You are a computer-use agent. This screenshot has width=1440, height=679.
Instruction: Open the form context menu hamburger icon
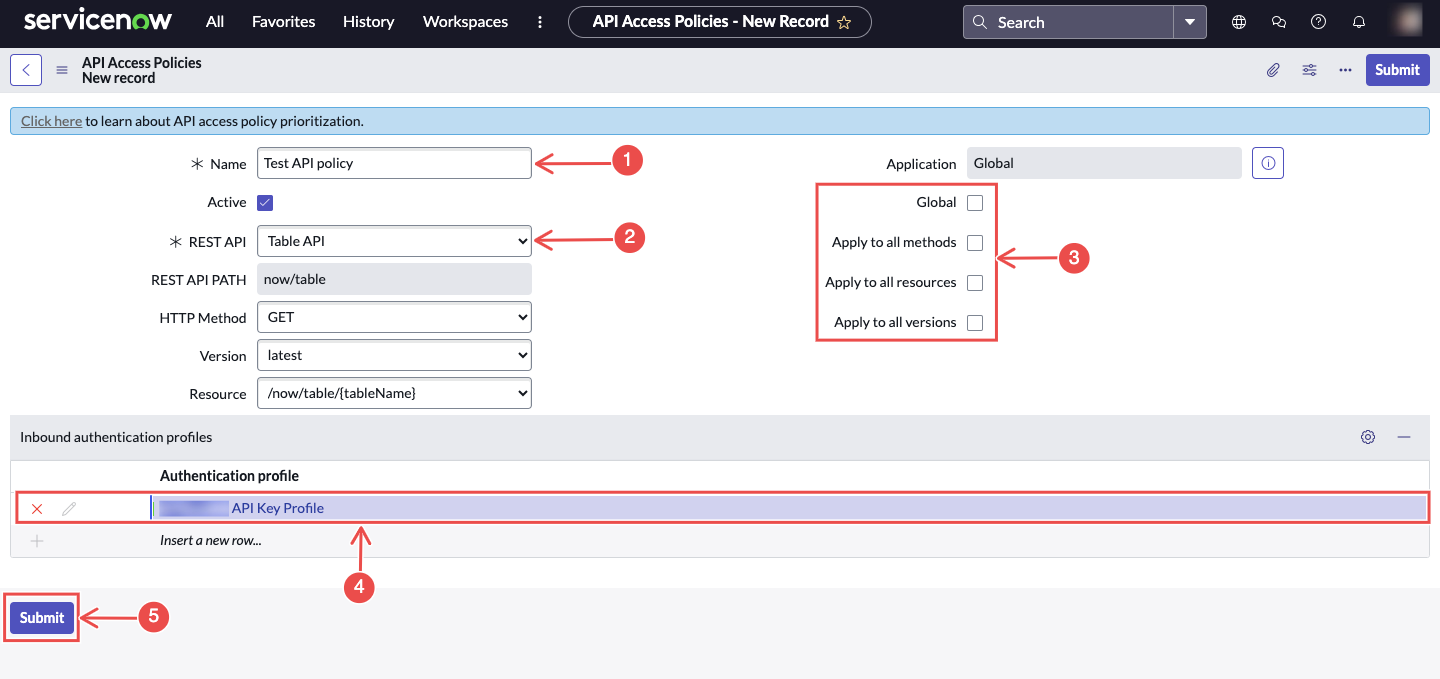click(x=61, y=70)
